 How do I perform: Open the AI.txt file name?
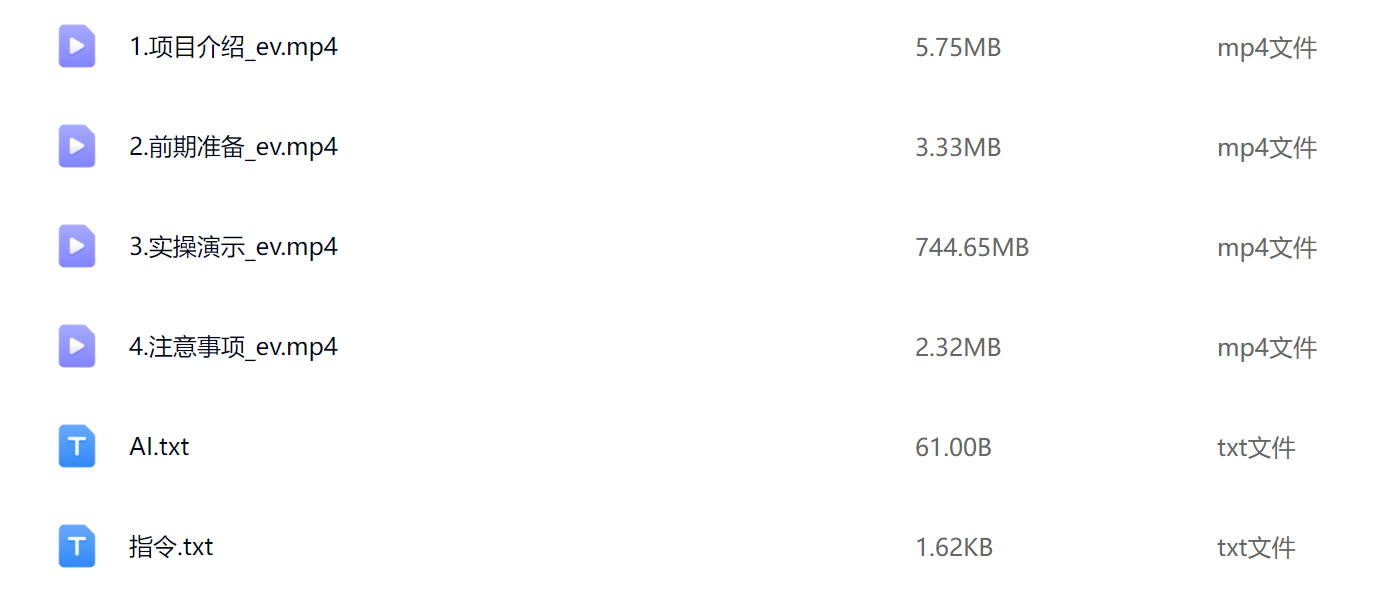(x=159, y=447)
